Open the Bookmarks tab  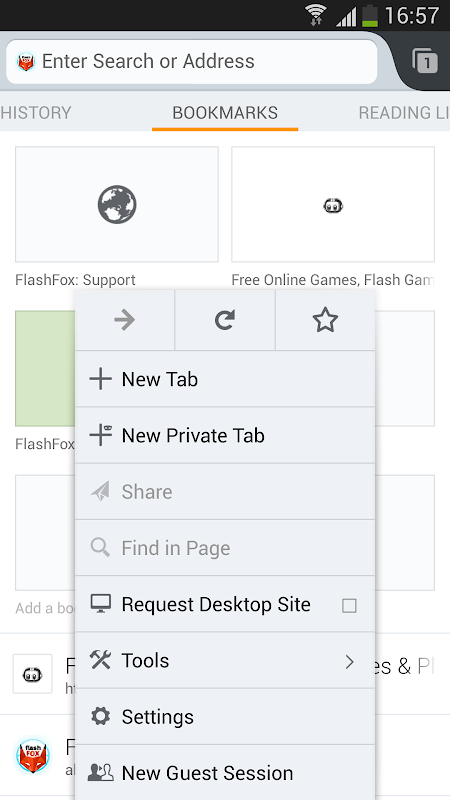[x=225, y=112]
